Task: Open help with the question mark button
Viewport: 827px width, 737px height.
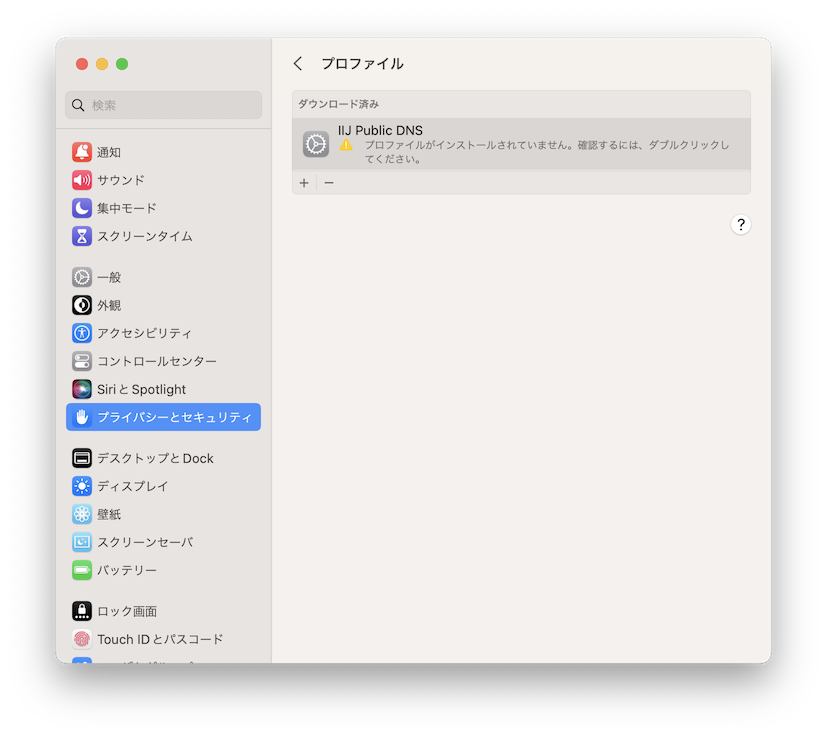Action: tap(741, 225)
